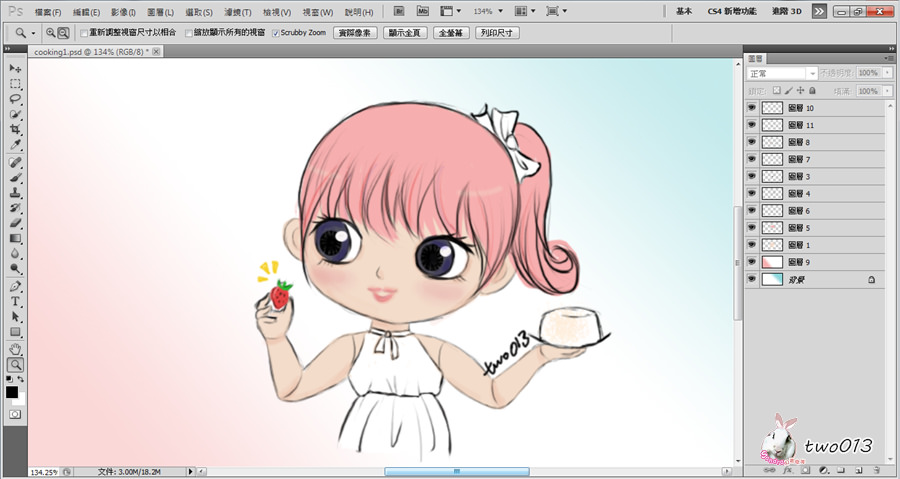This screenshot has height=479, width=900.
Task: Select the Hand tool
Action: click(x=15, y=349)
